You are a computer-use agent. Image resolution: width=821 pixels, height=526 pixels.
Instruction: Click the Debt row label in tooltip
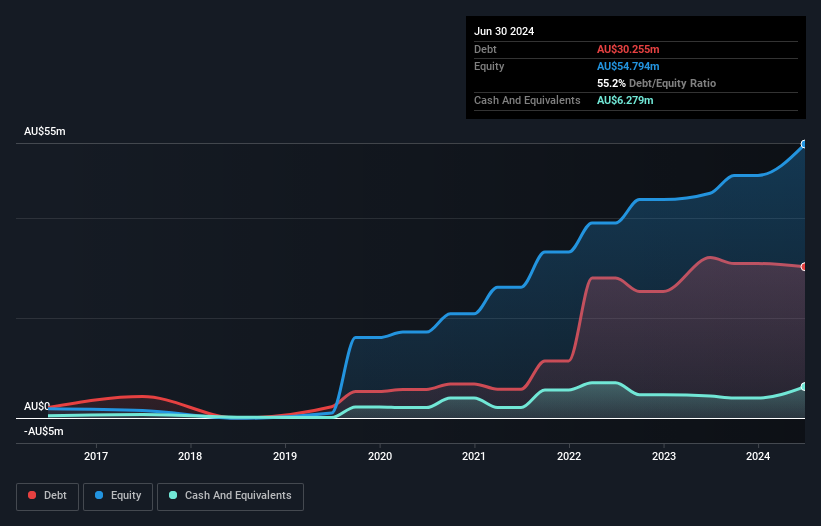pos(485,49)
